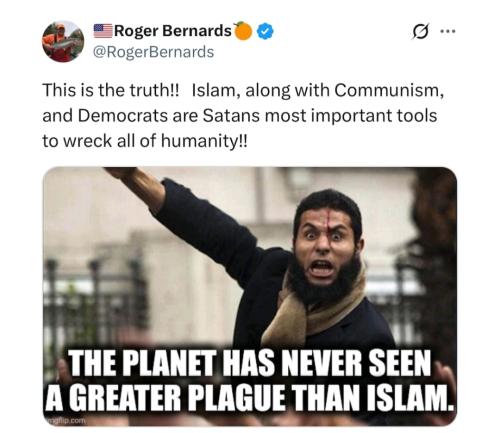Open the Roger Bernards display name link
This screenshot has width=500, height=433.
click(173, 31)
